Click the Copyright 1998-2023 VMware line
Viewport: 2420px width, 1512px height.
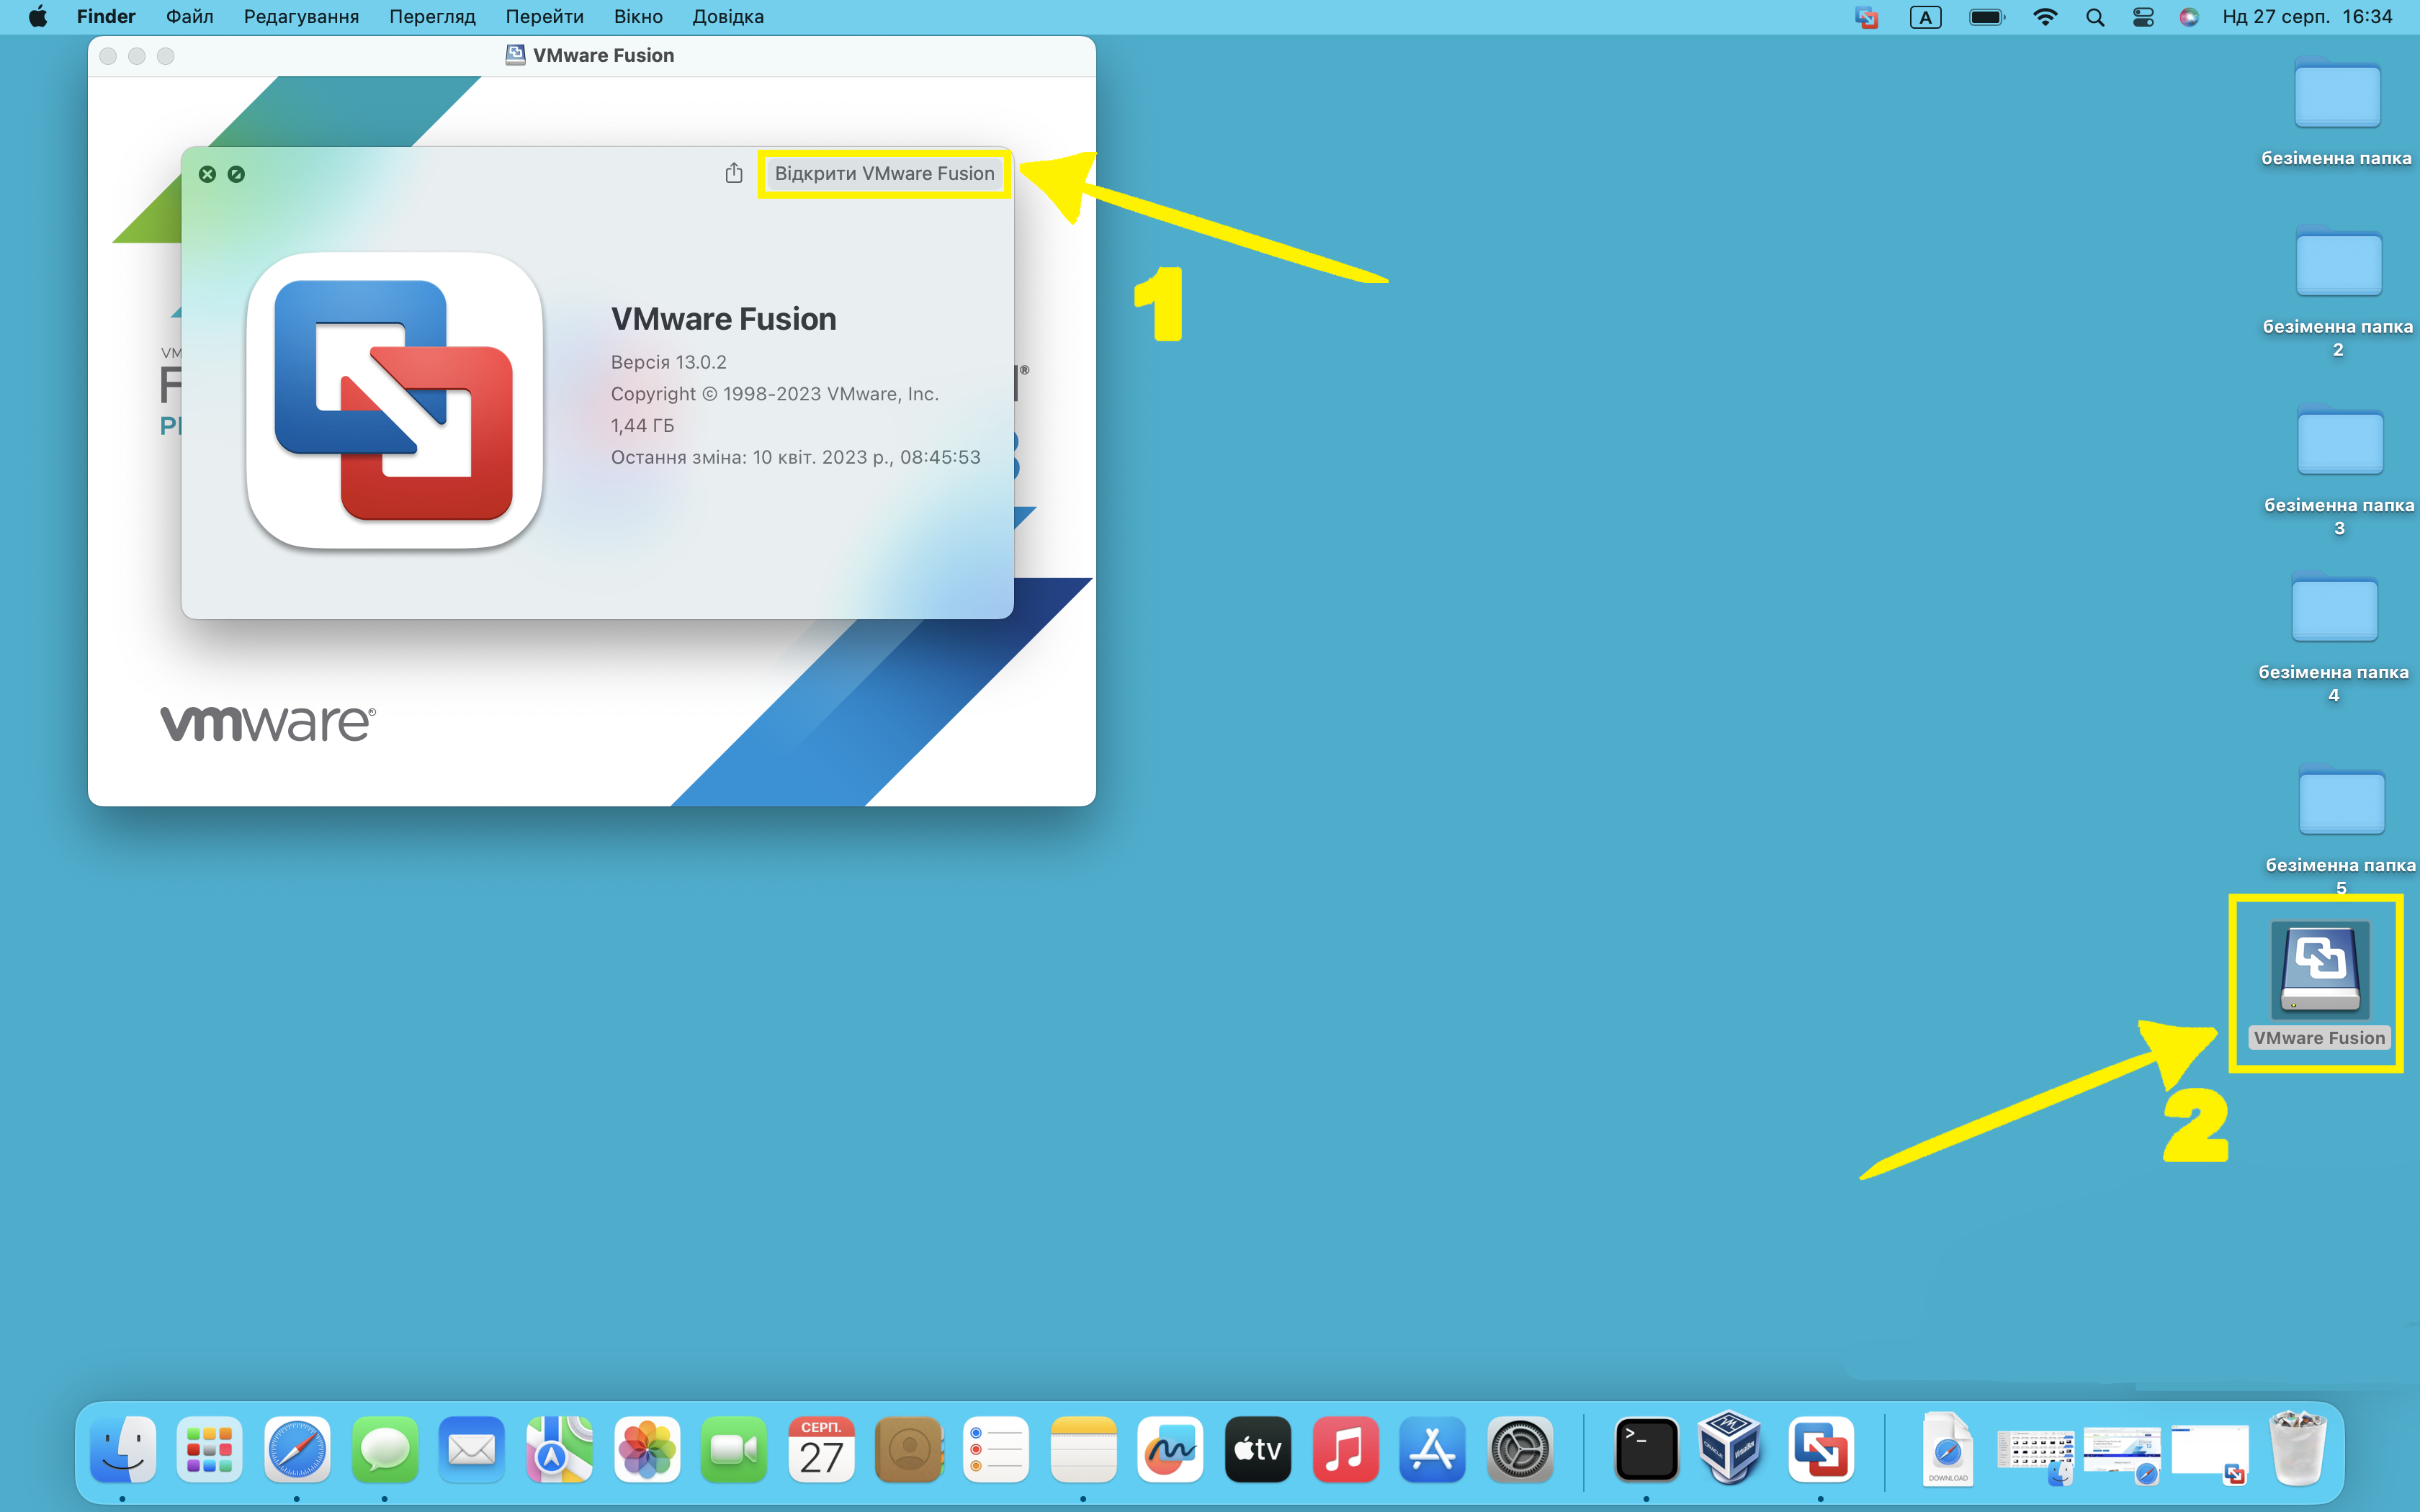tap(775, 394)
